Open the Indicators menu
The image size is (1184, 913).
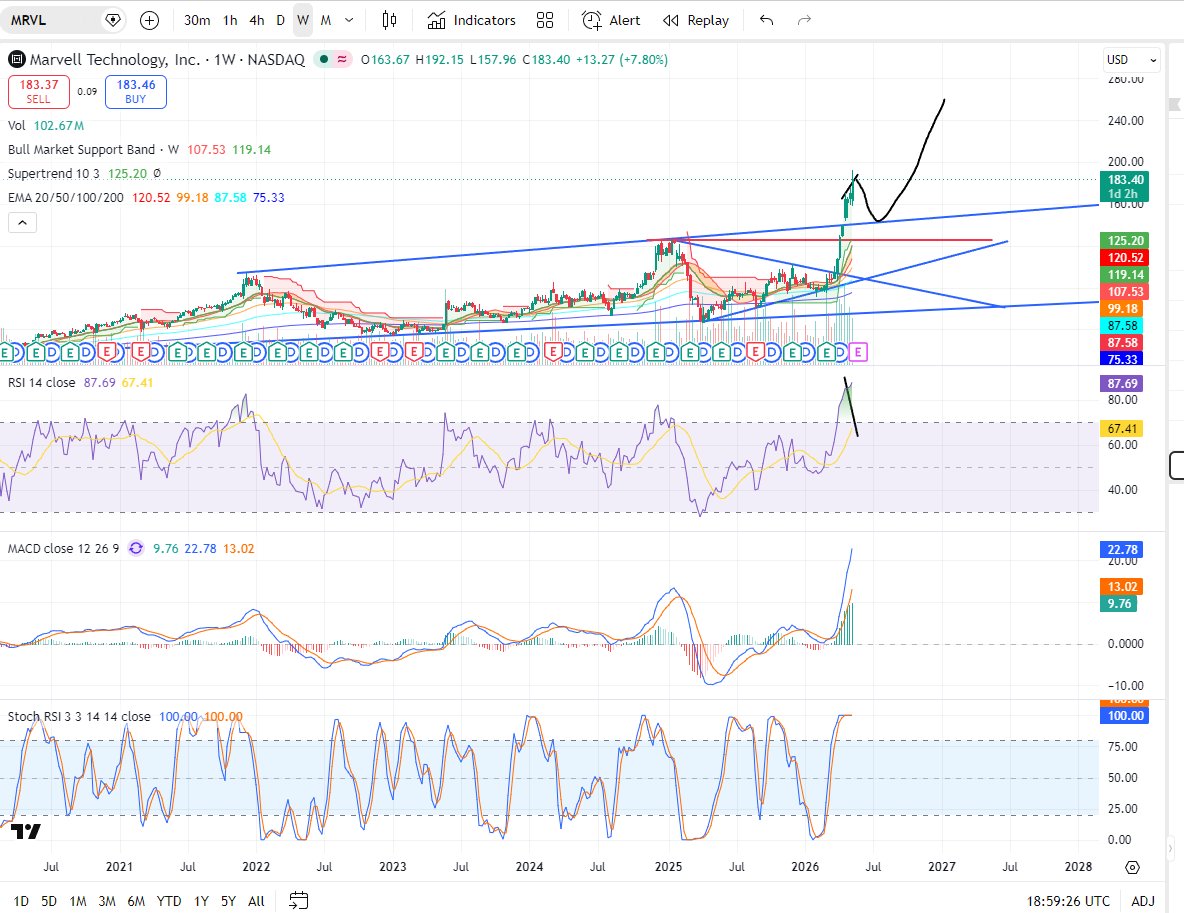point(471,20)
